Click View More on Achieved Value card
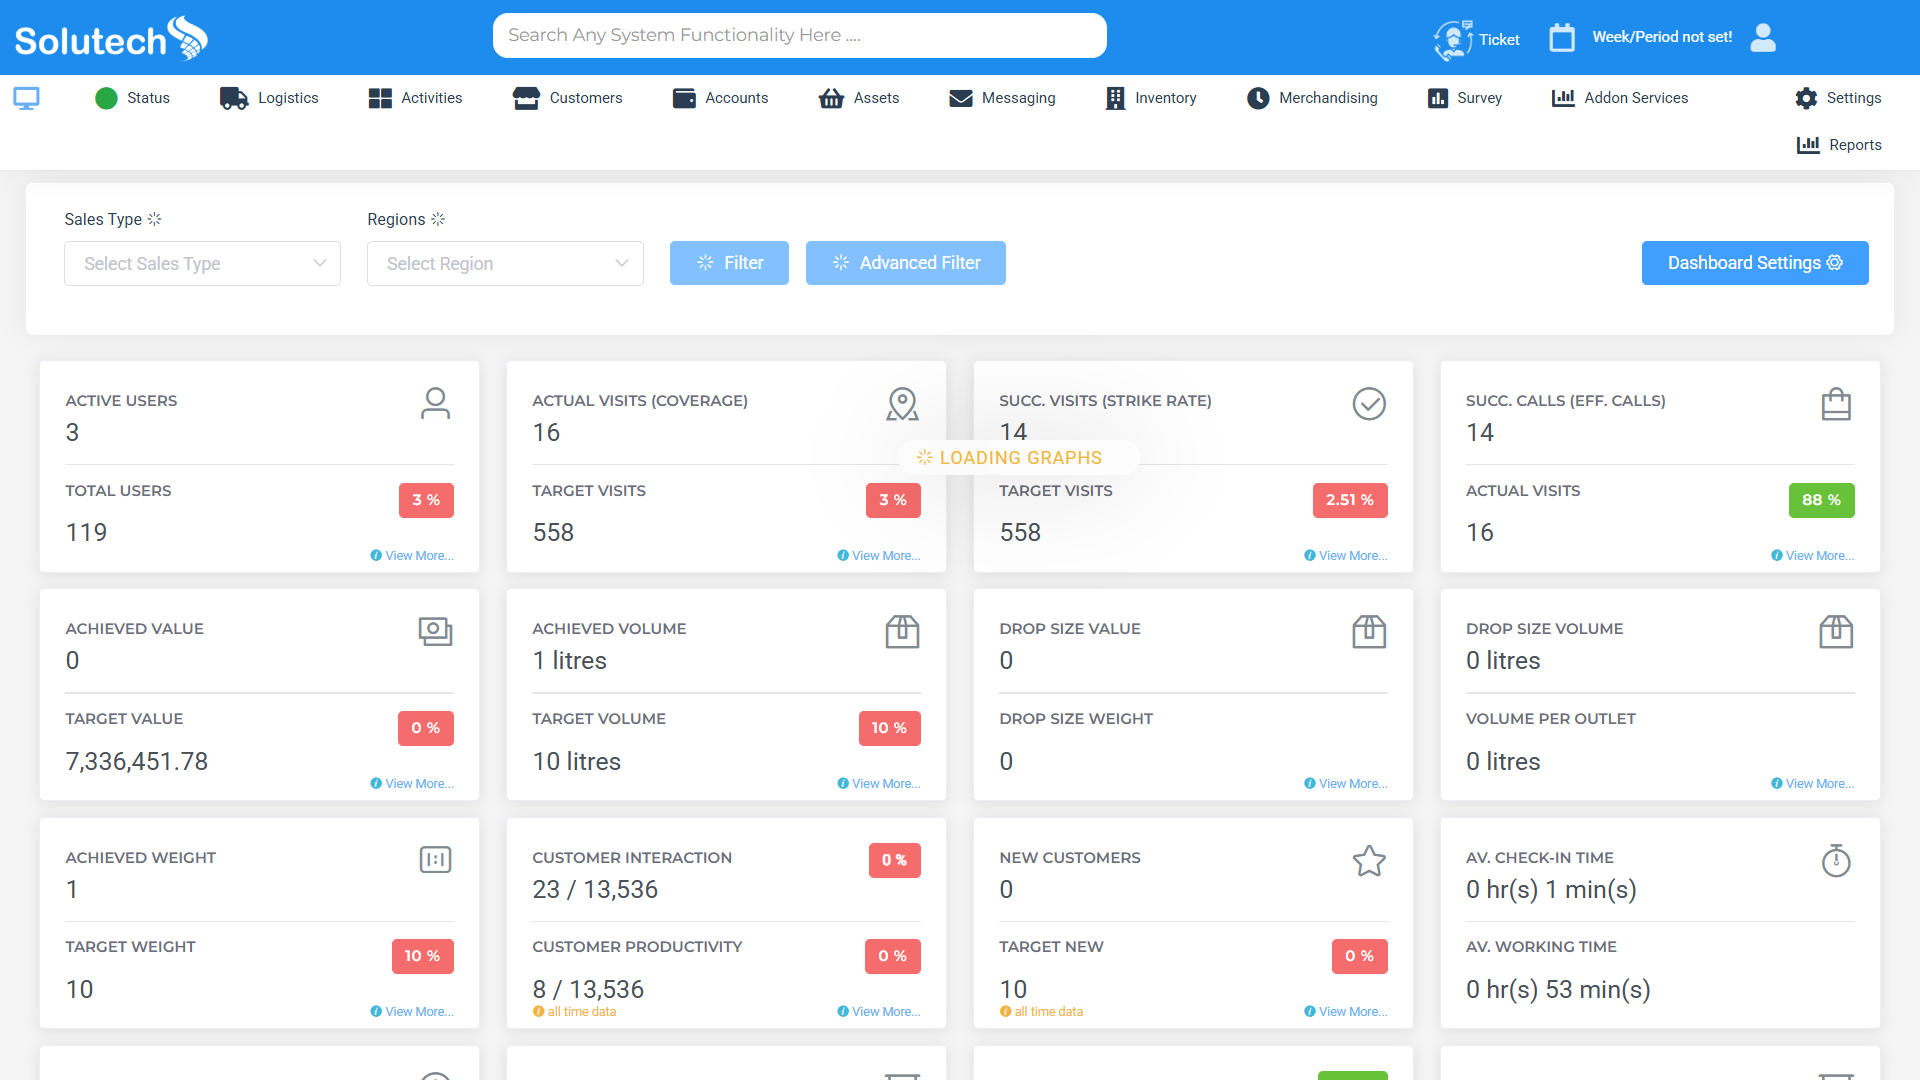 pos(418,784)
